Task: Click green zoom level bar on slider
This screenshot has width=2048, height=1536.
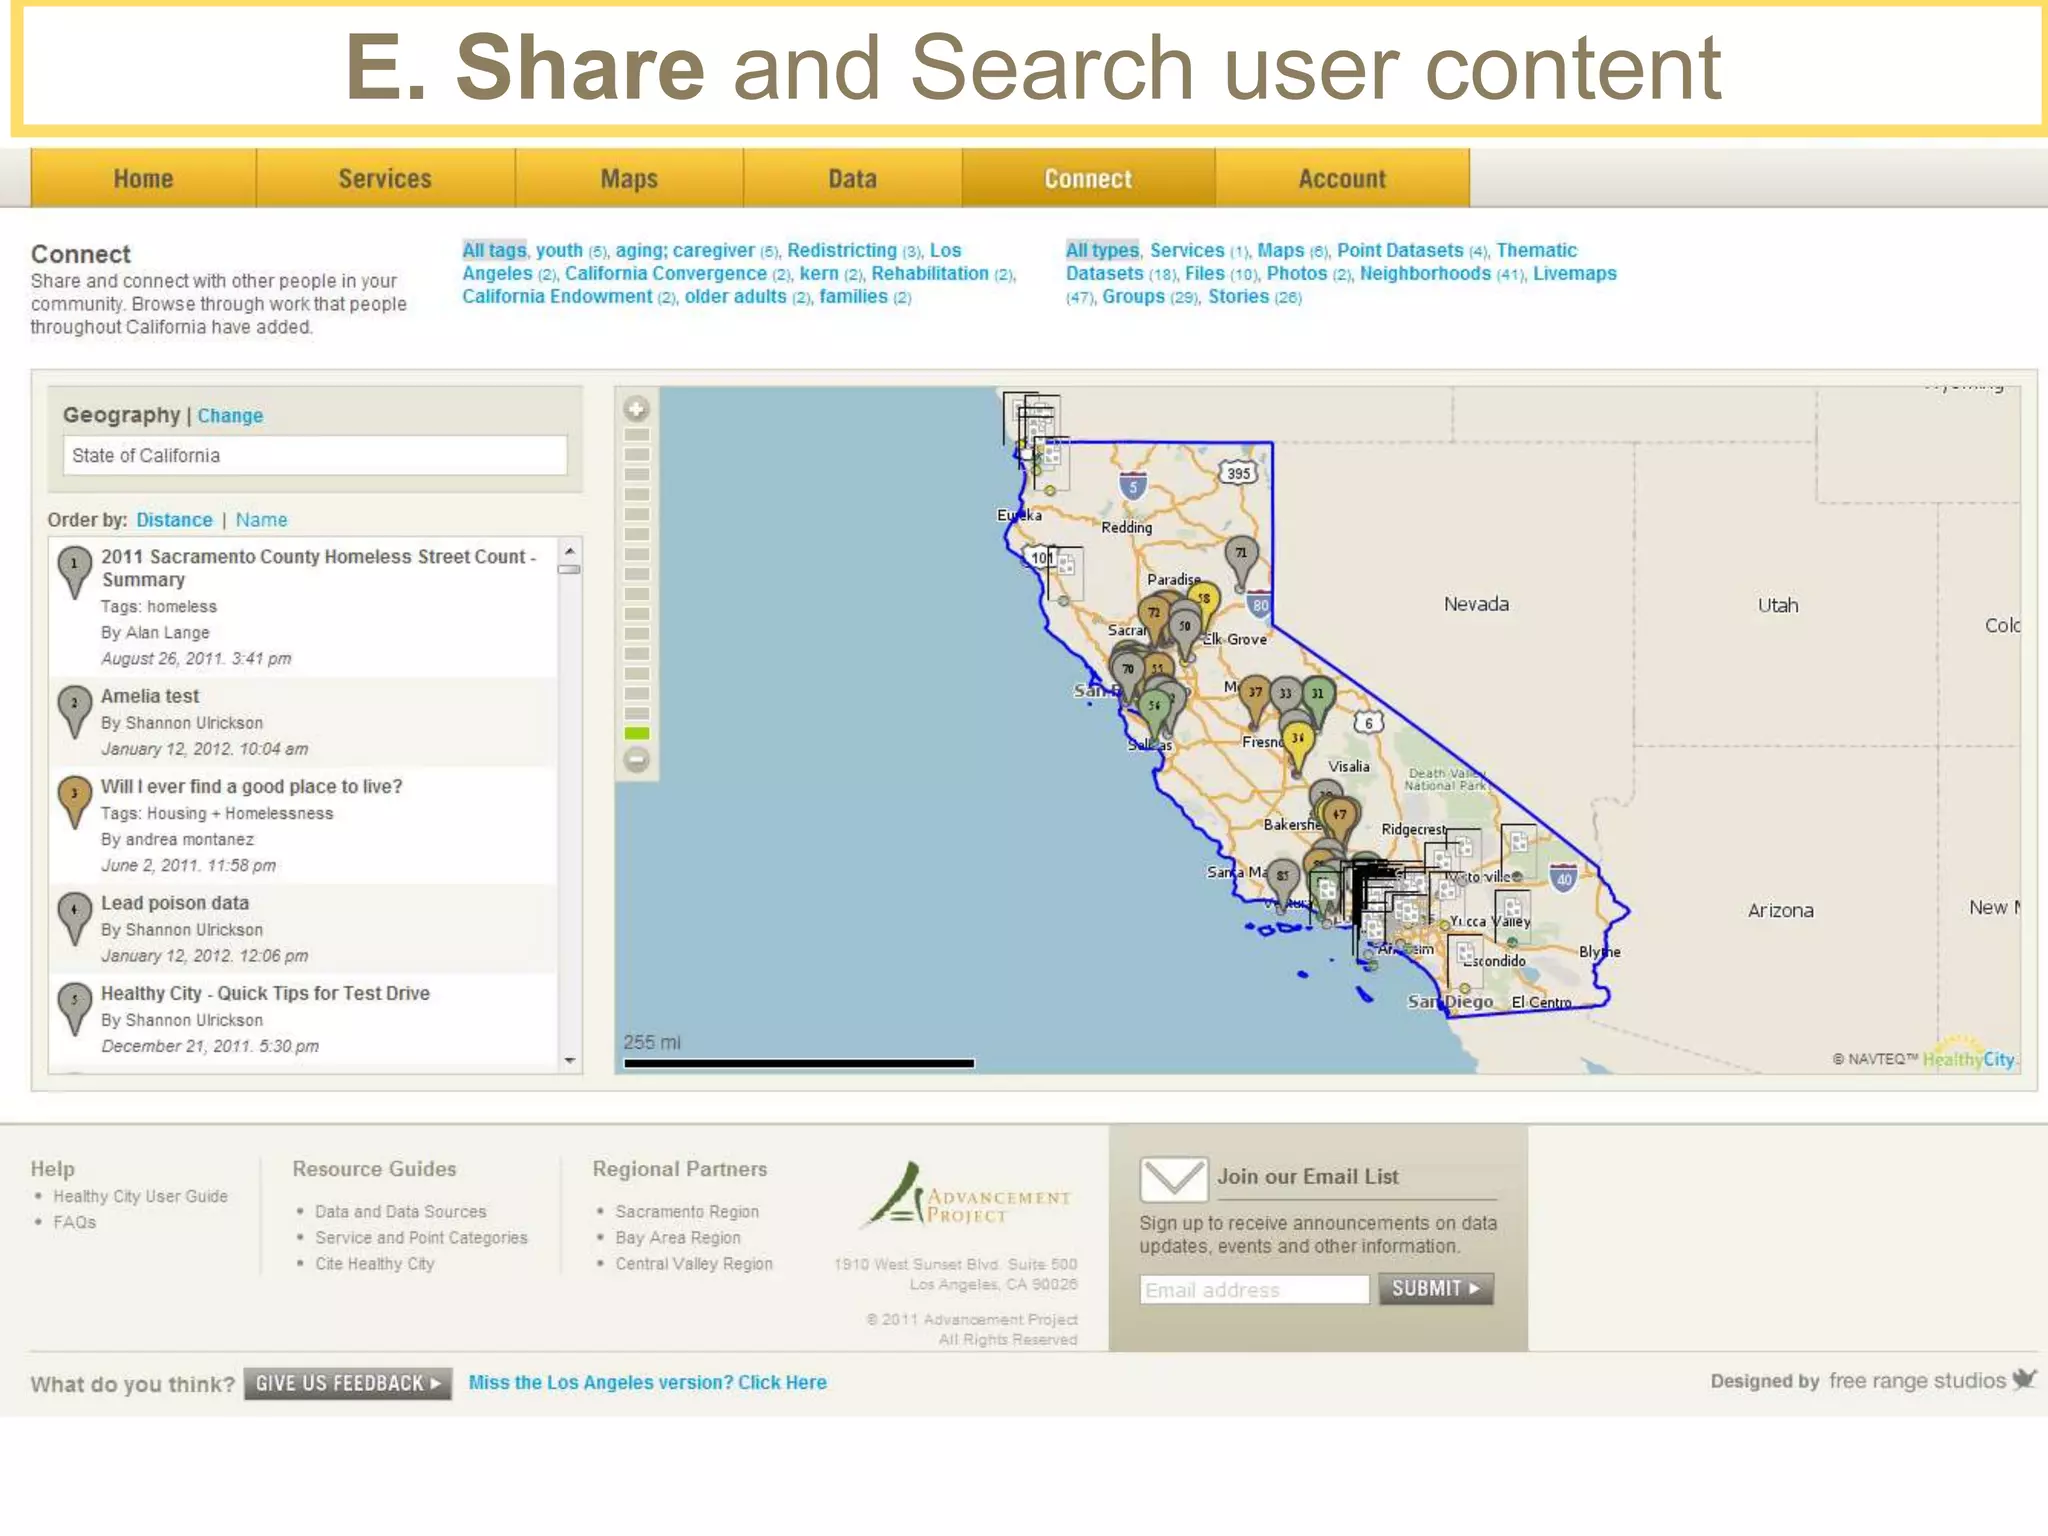Action: pos(637,733)
